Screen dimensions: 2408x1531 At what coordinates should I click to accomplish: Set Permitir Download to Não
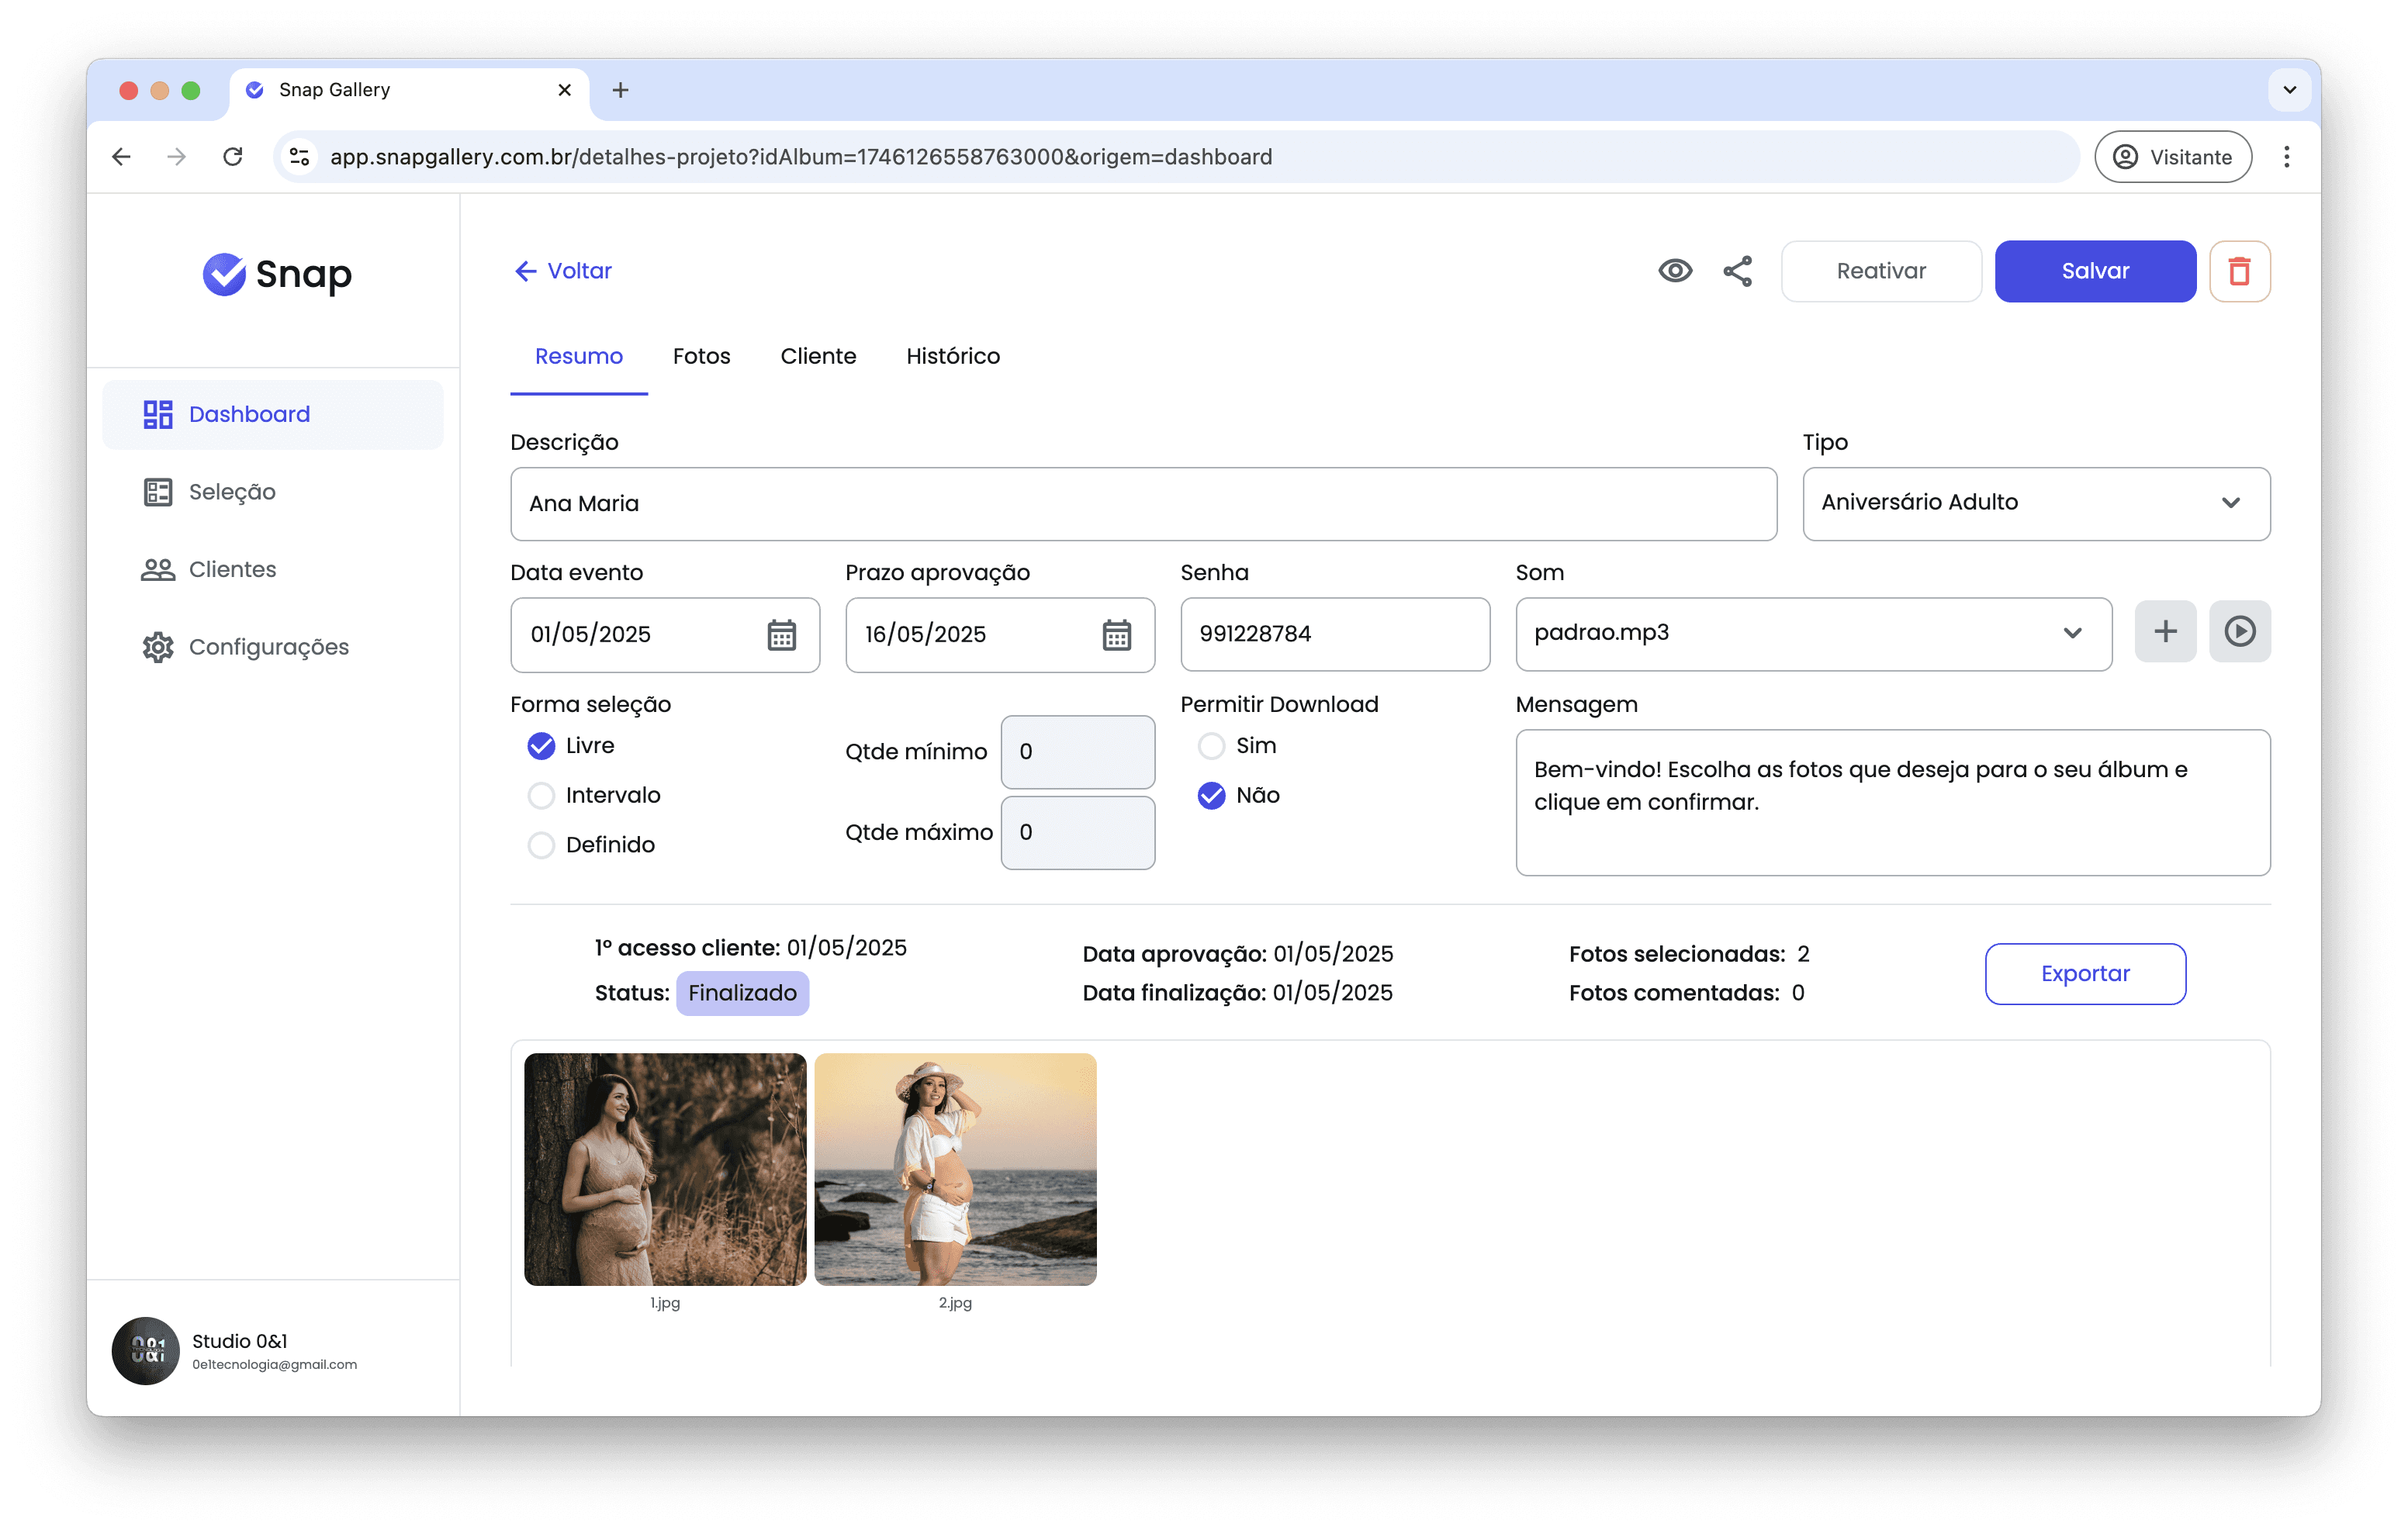tap(1211, 796)
